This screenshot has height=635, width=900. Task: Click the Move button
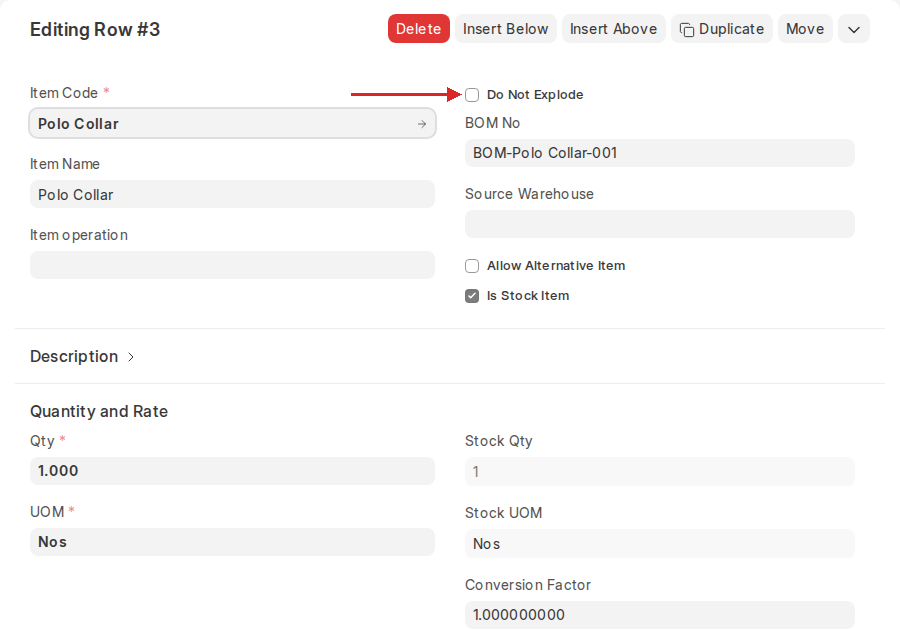(x=805, y=29)
